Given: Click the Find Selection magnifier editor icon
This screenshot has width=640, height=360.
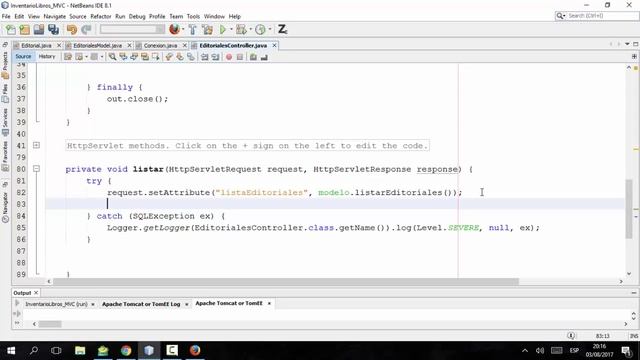Looking at the screenshot, I should [112, 57].
